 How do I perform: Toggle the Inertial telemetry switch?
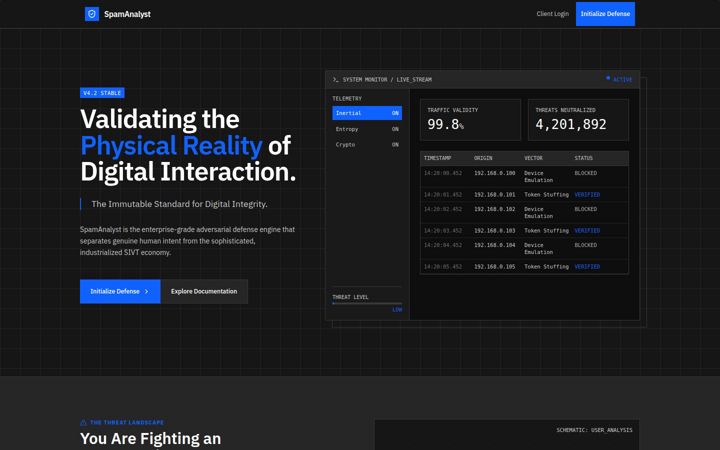367,113
